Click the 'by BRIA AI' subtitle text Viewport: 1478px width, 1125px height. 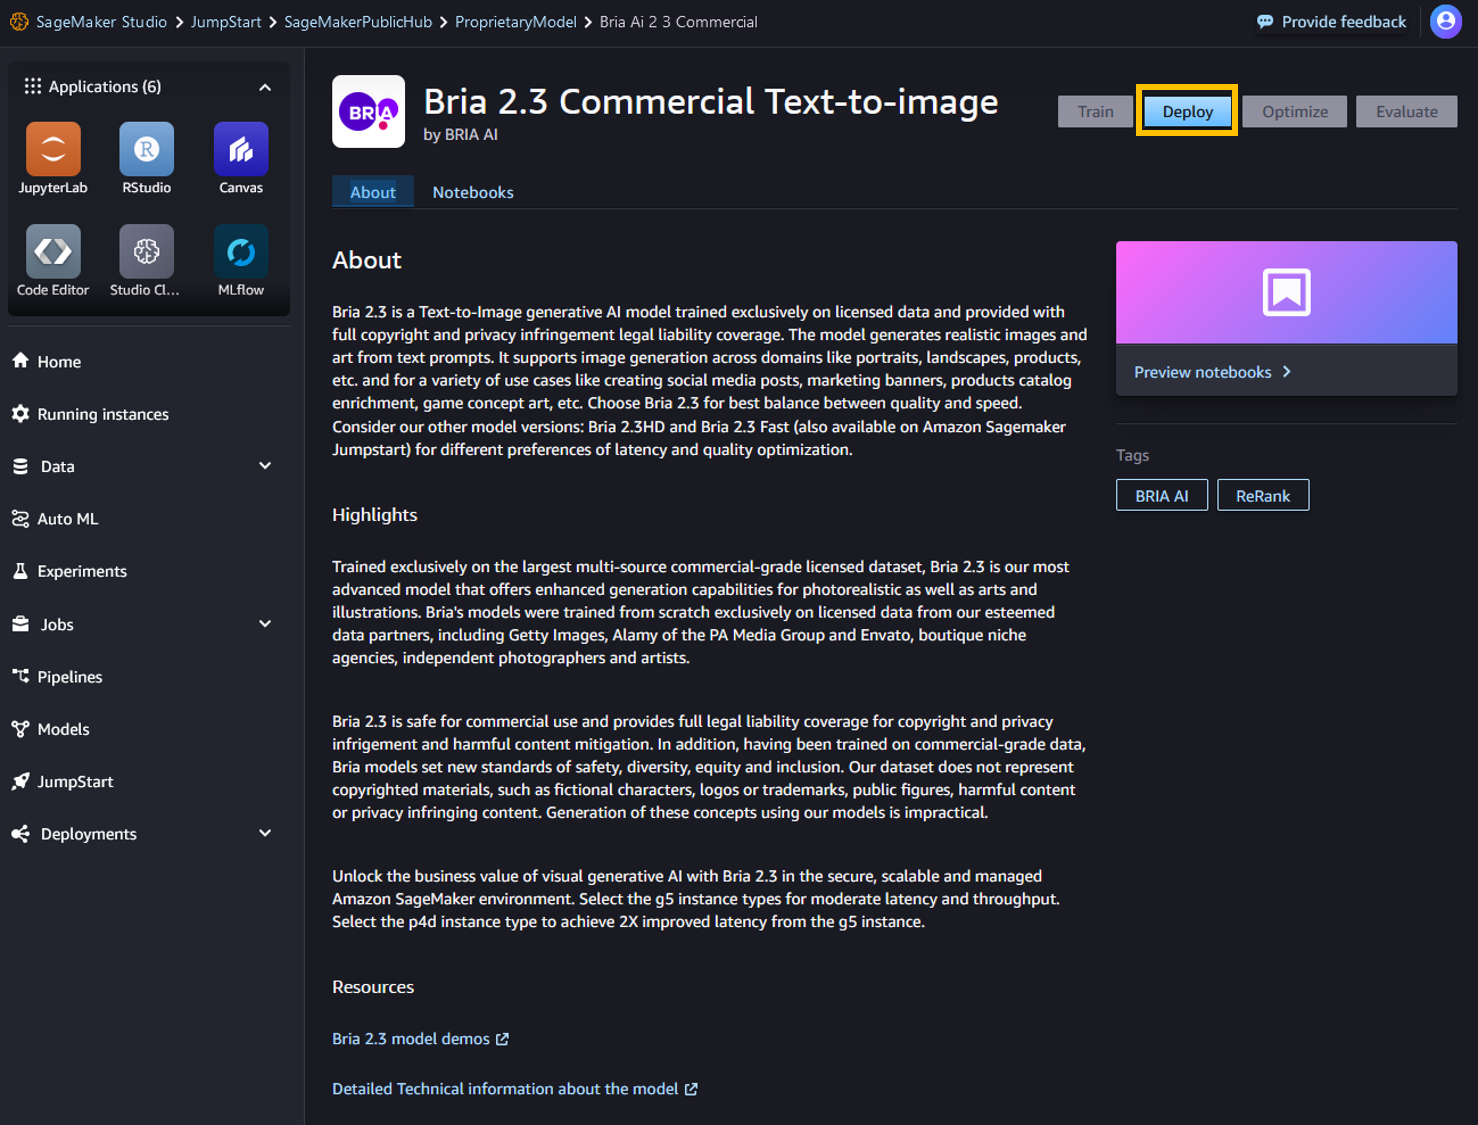(x=461, y=134)
